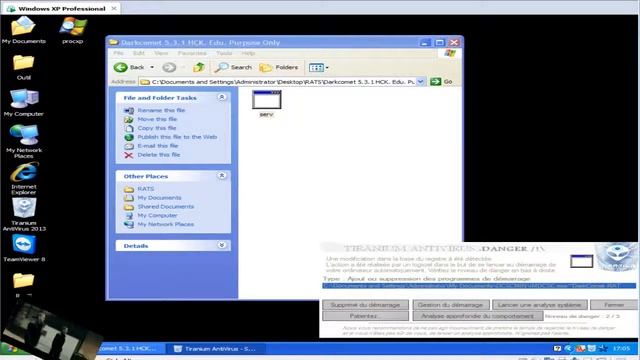The width and height of the screenshot is (640, 360).
Task: Click Rename this file link
Action: pyautogui.click(x=161, y=110)
